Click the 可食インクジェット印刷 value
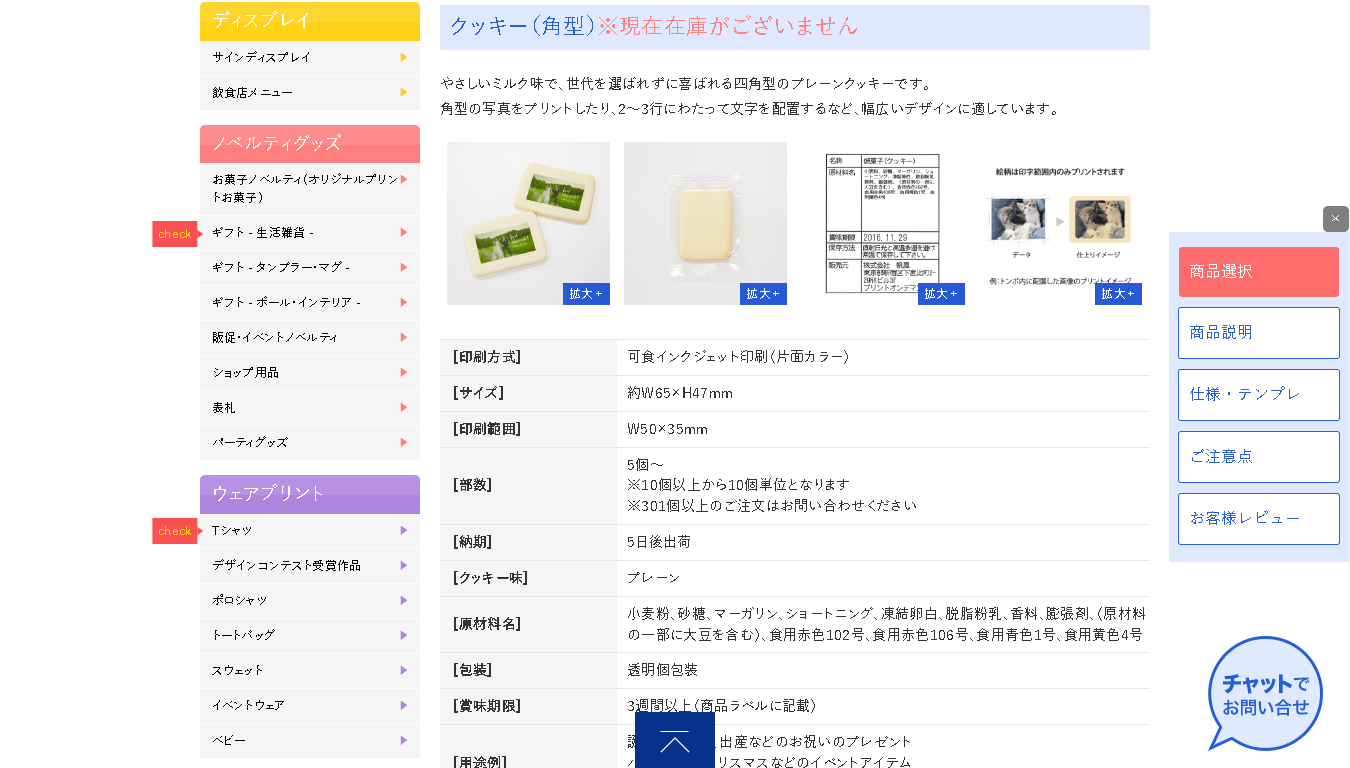This screenshot has height=768, width=1350. coord(738,357)
